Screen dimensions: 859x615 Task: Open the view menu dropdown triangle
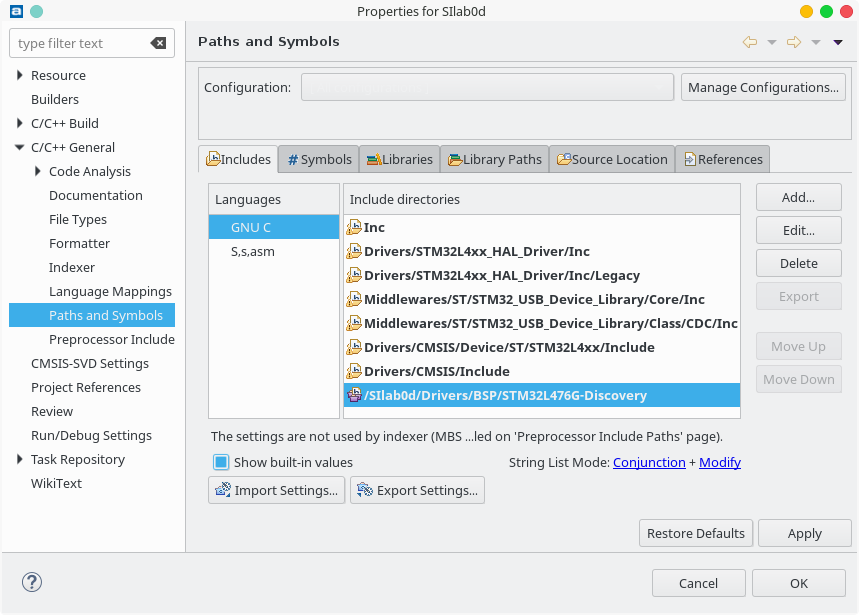838,42
